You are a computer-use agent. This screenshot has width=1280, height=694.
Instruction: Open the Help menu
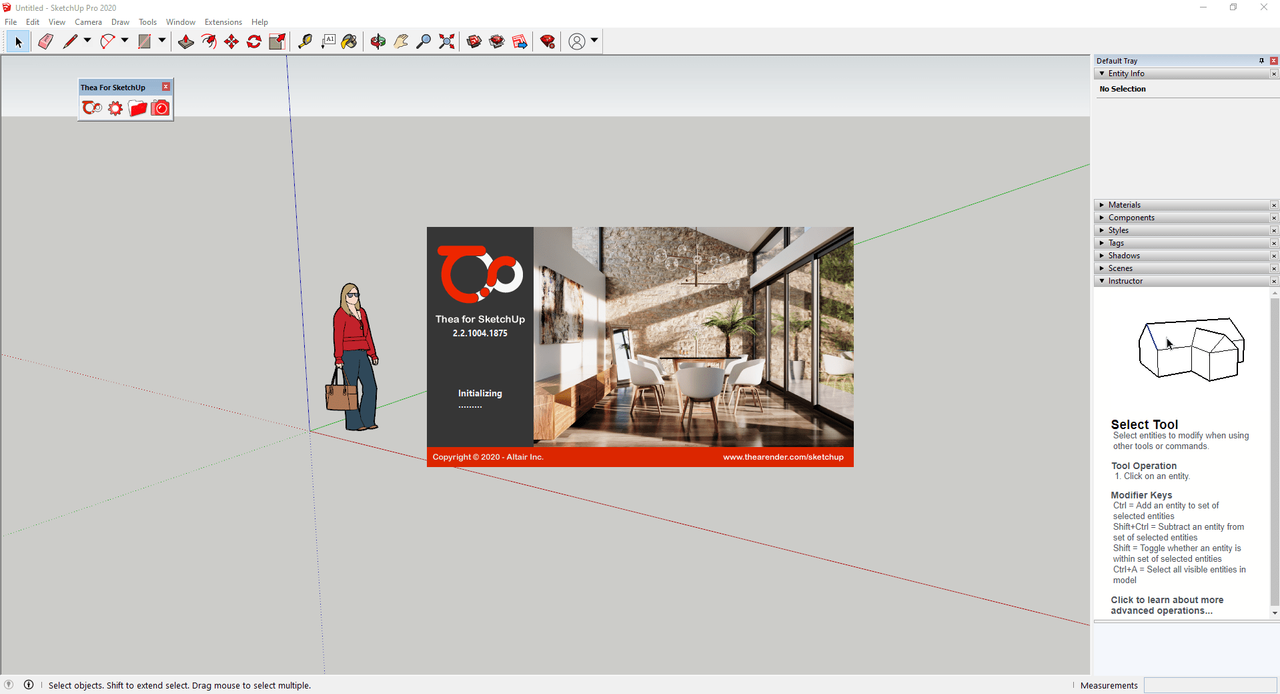[260, 22]
